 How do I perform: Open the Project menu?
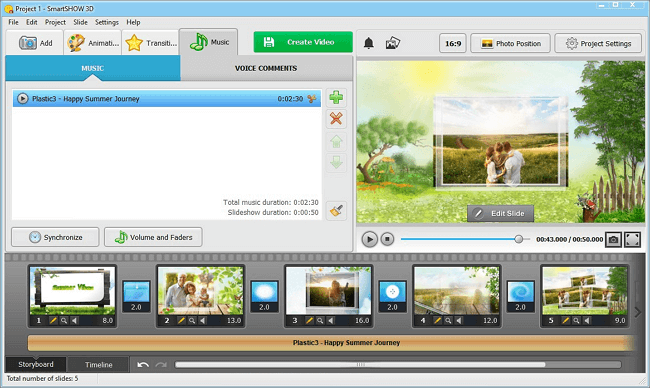tap(55, 22)
